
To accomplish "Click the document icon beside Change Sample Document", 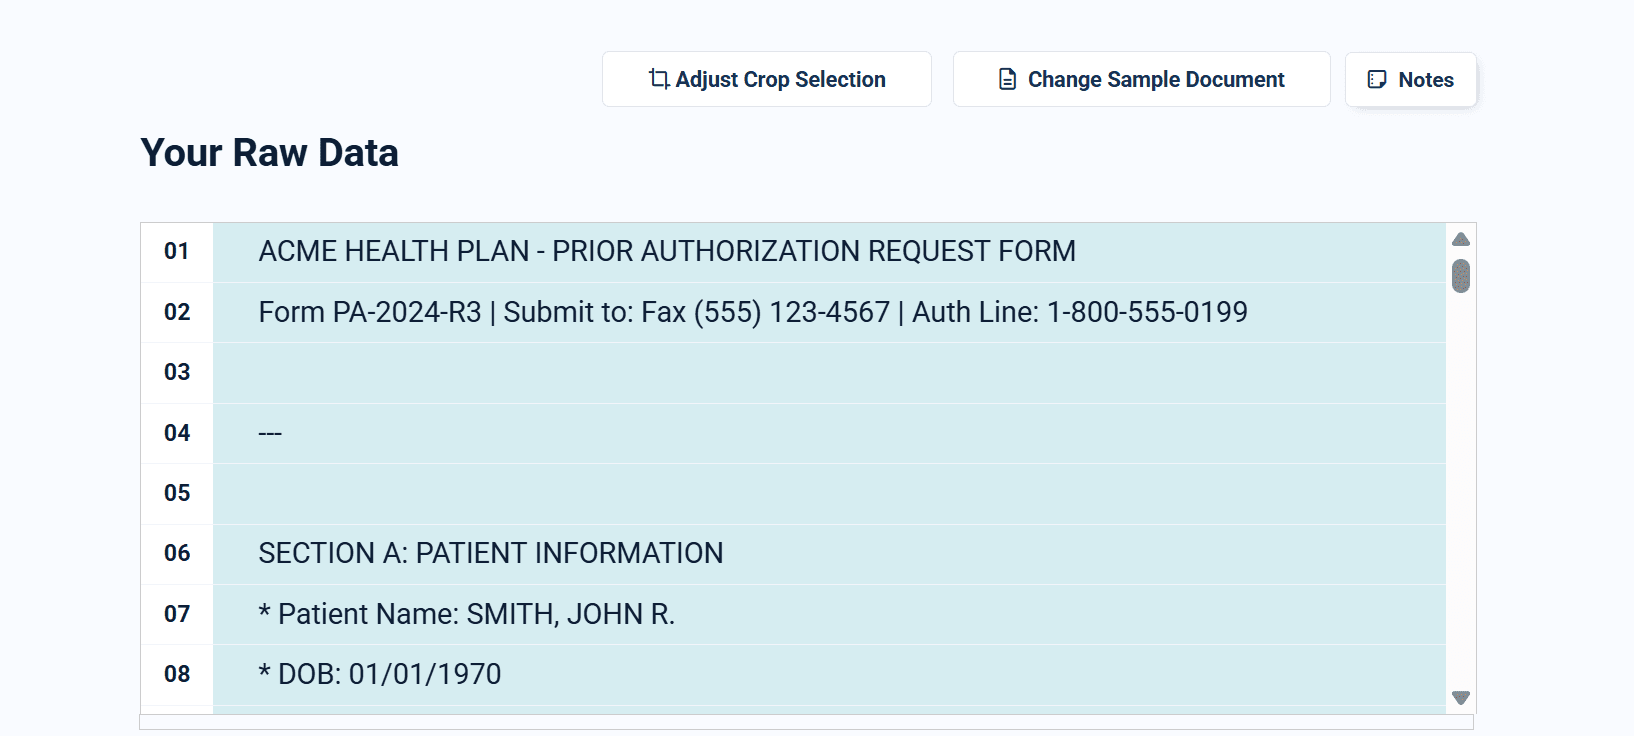I will (x=1006, y=78).
